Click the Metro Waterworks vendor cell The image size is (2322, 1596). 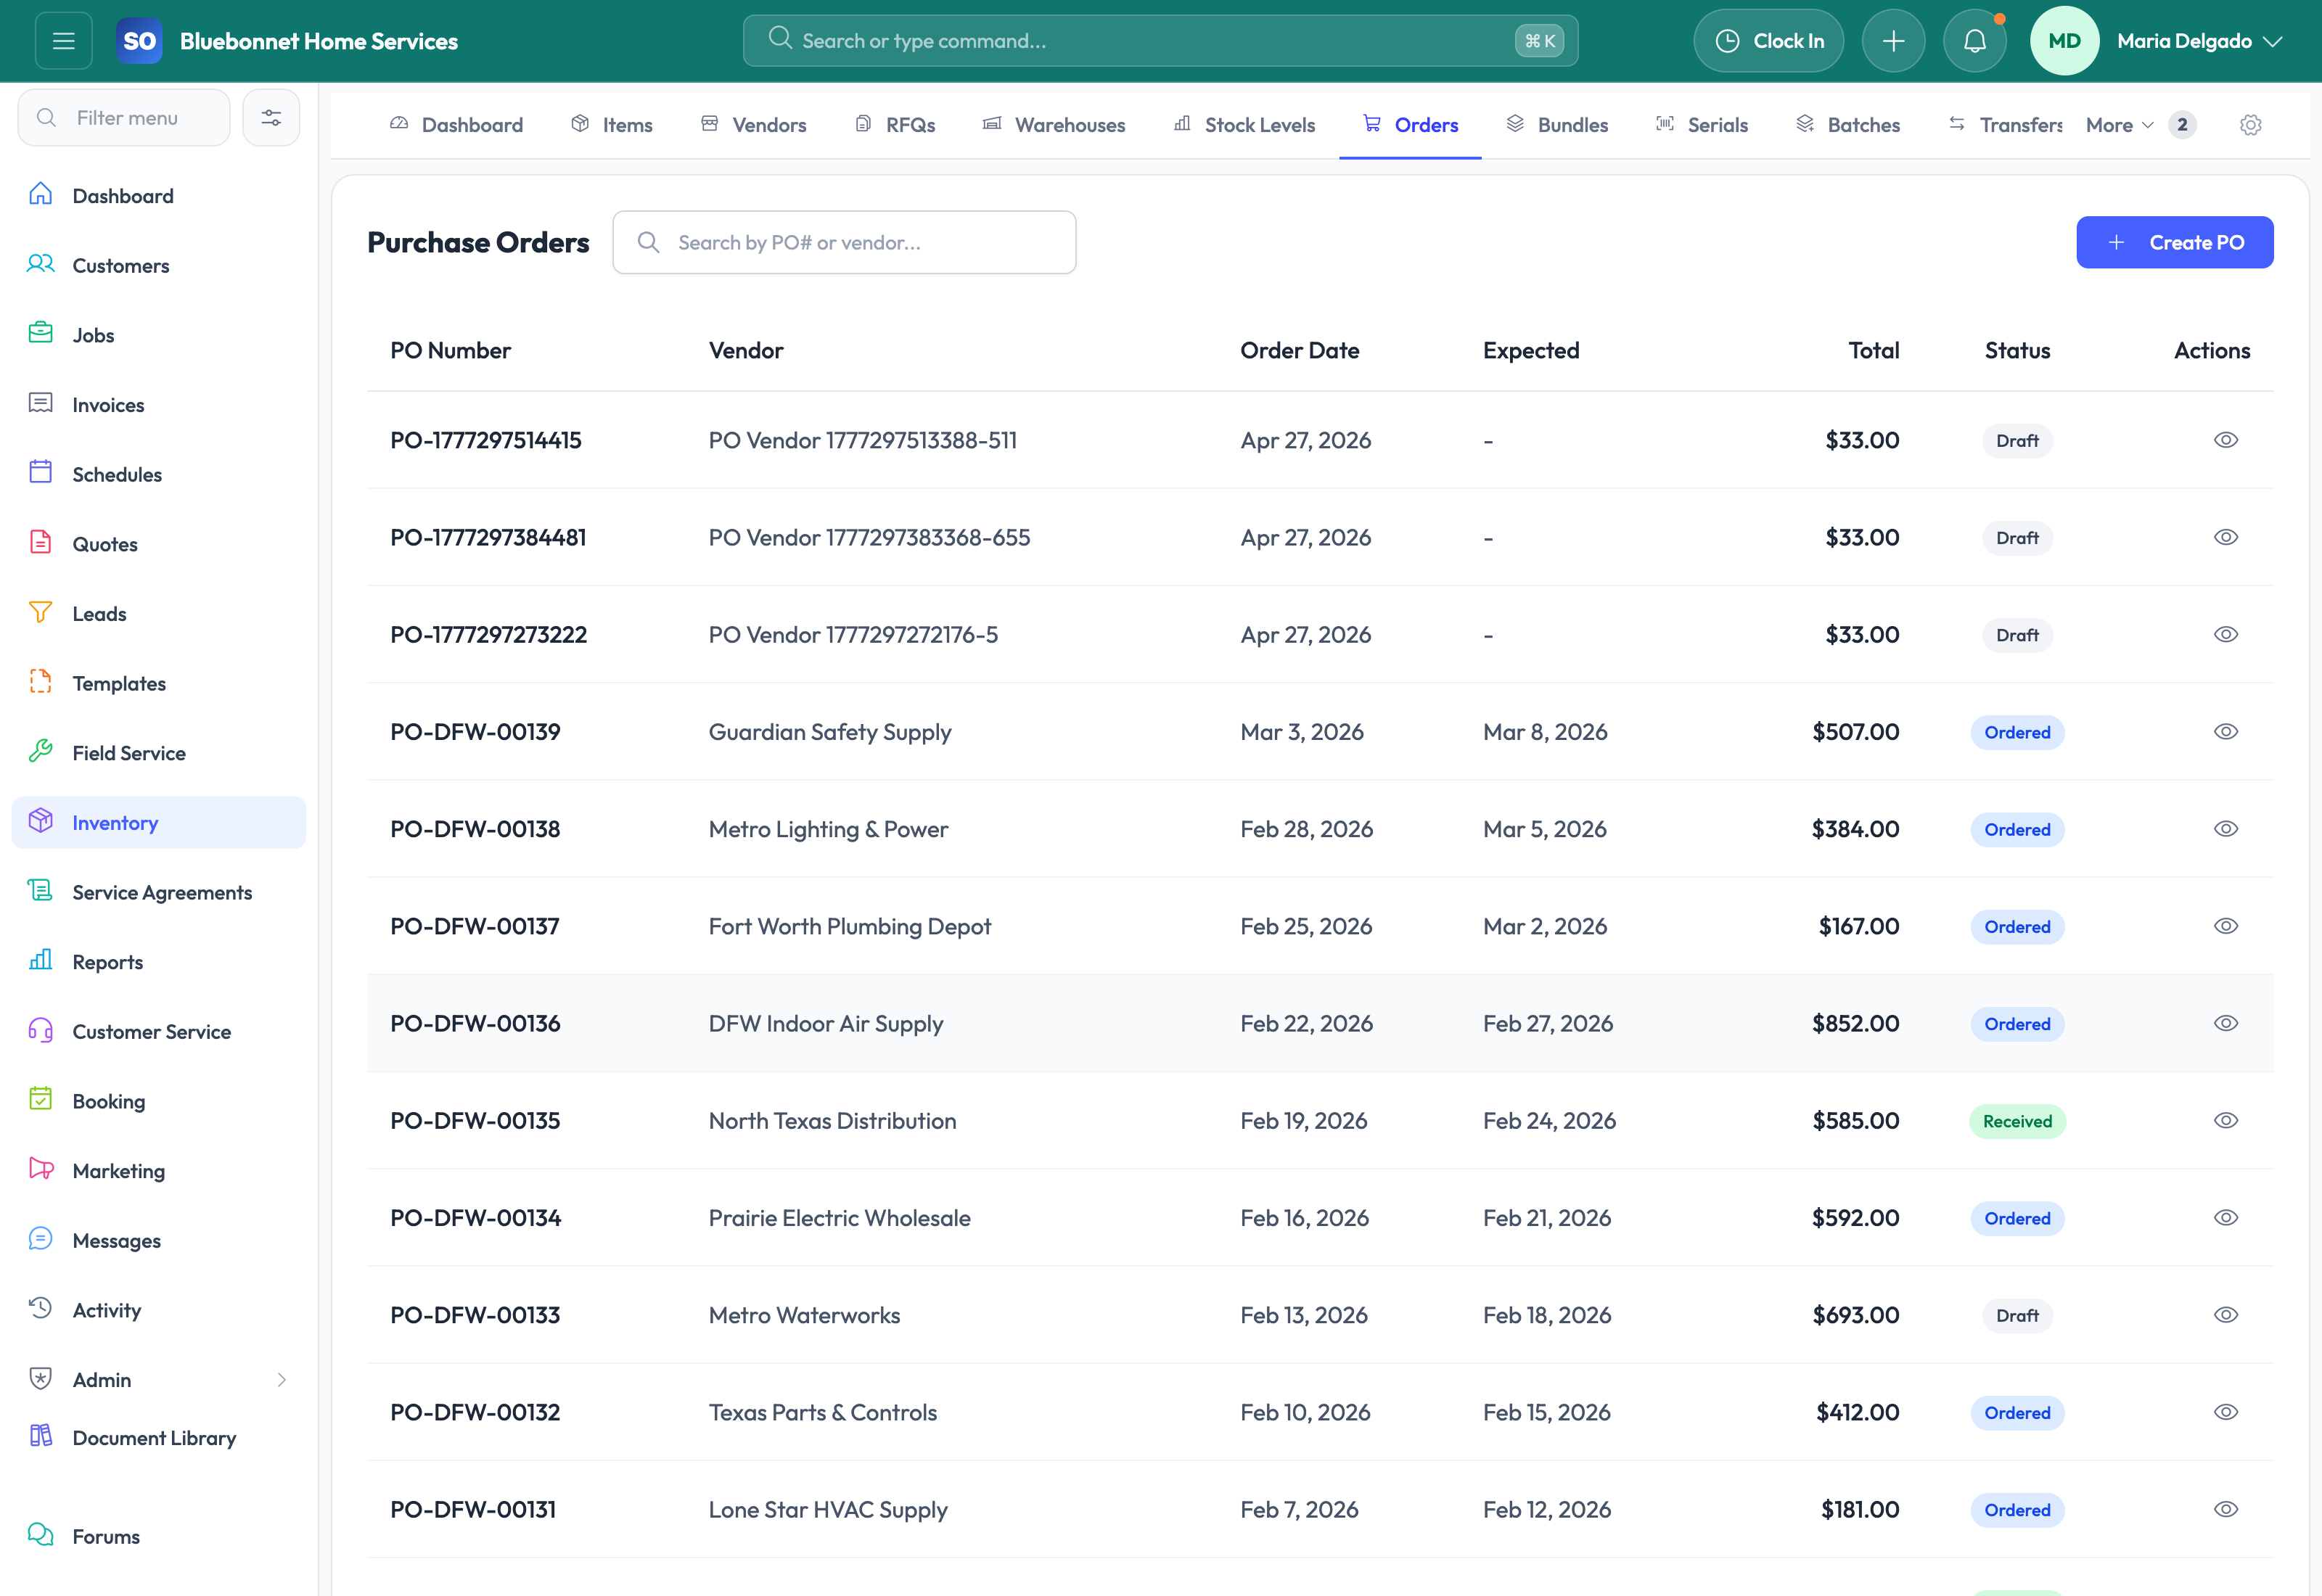pos(804,1315)
